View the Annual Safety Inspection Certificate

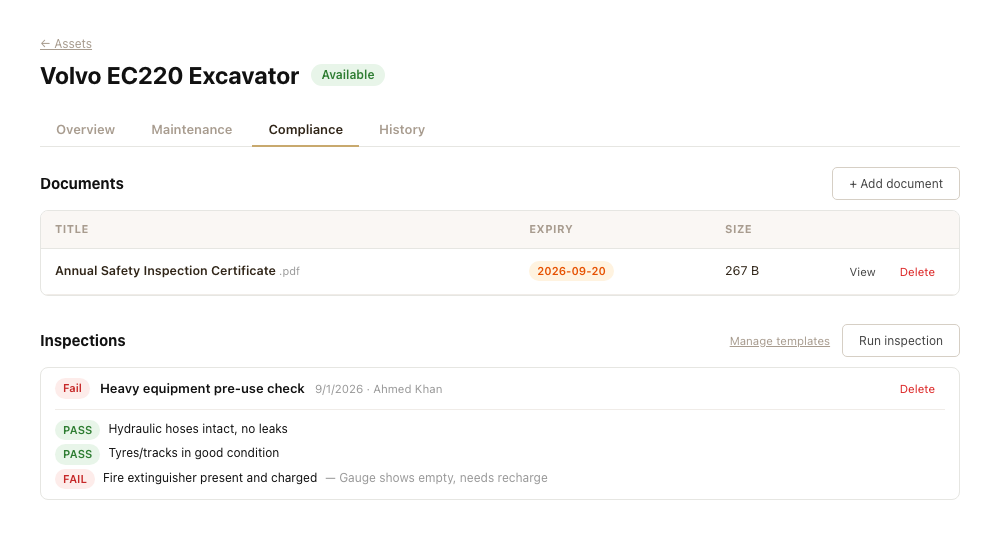(862, 272)
